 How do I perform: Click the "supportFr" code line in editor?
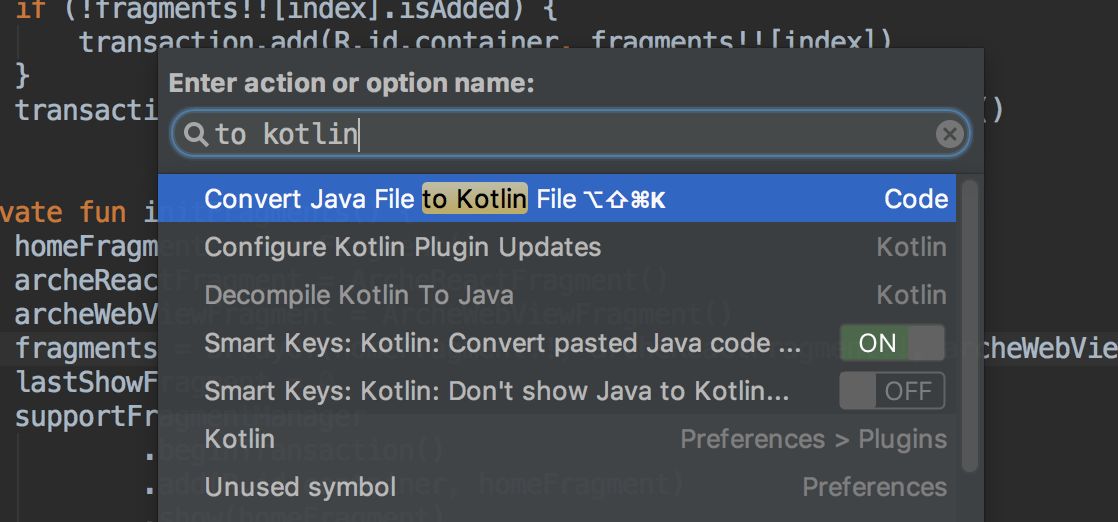coord(86,417)
